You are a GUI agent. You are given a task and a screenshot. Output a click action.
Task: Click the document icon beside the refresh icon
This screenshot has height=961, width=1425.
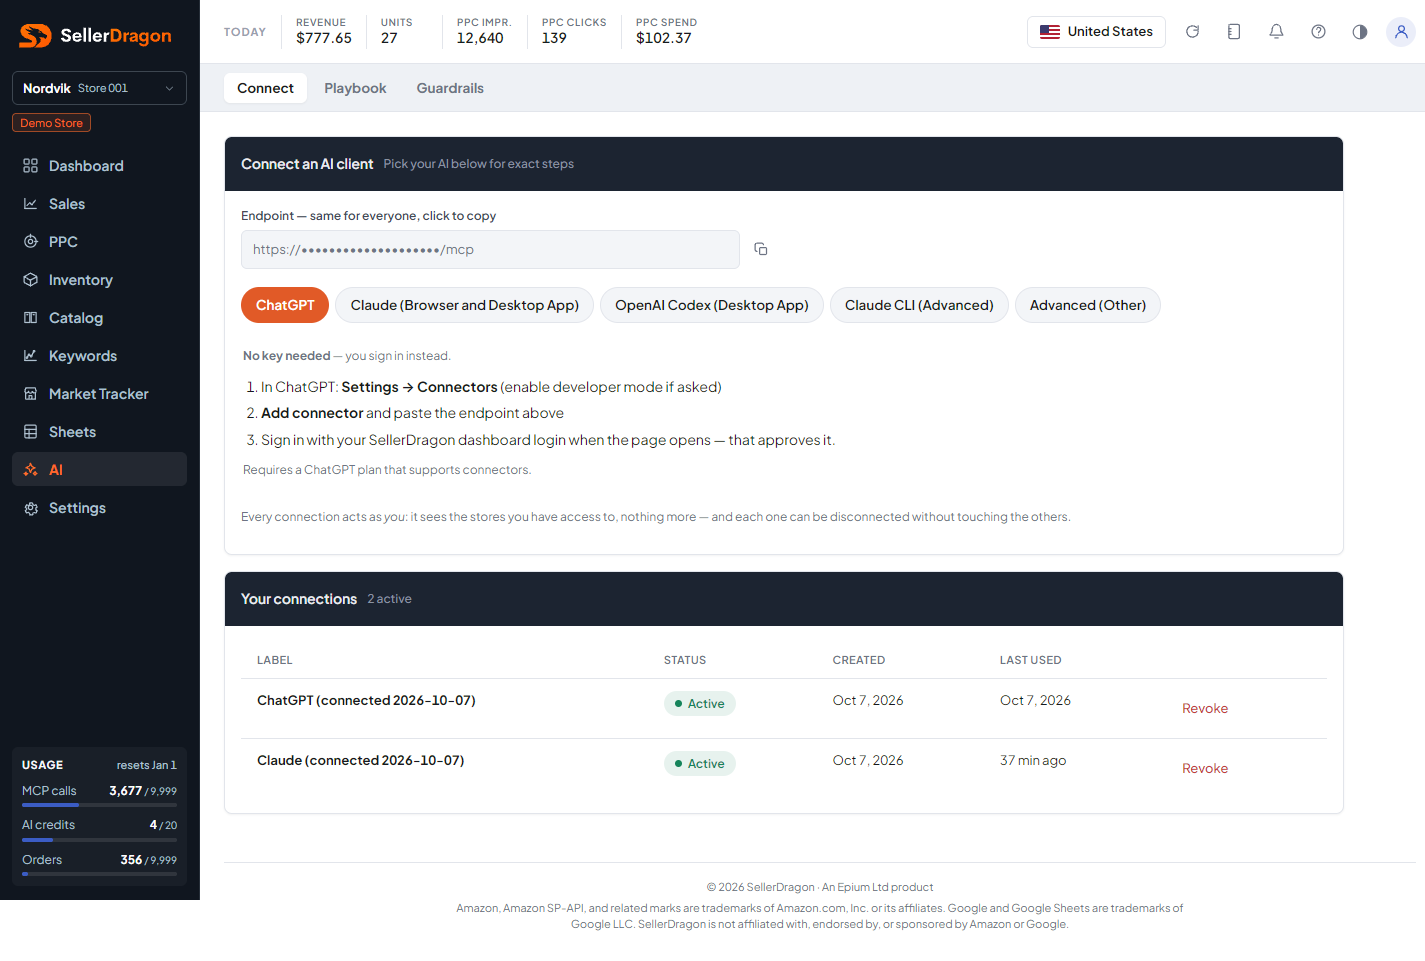pos(1234,32)
